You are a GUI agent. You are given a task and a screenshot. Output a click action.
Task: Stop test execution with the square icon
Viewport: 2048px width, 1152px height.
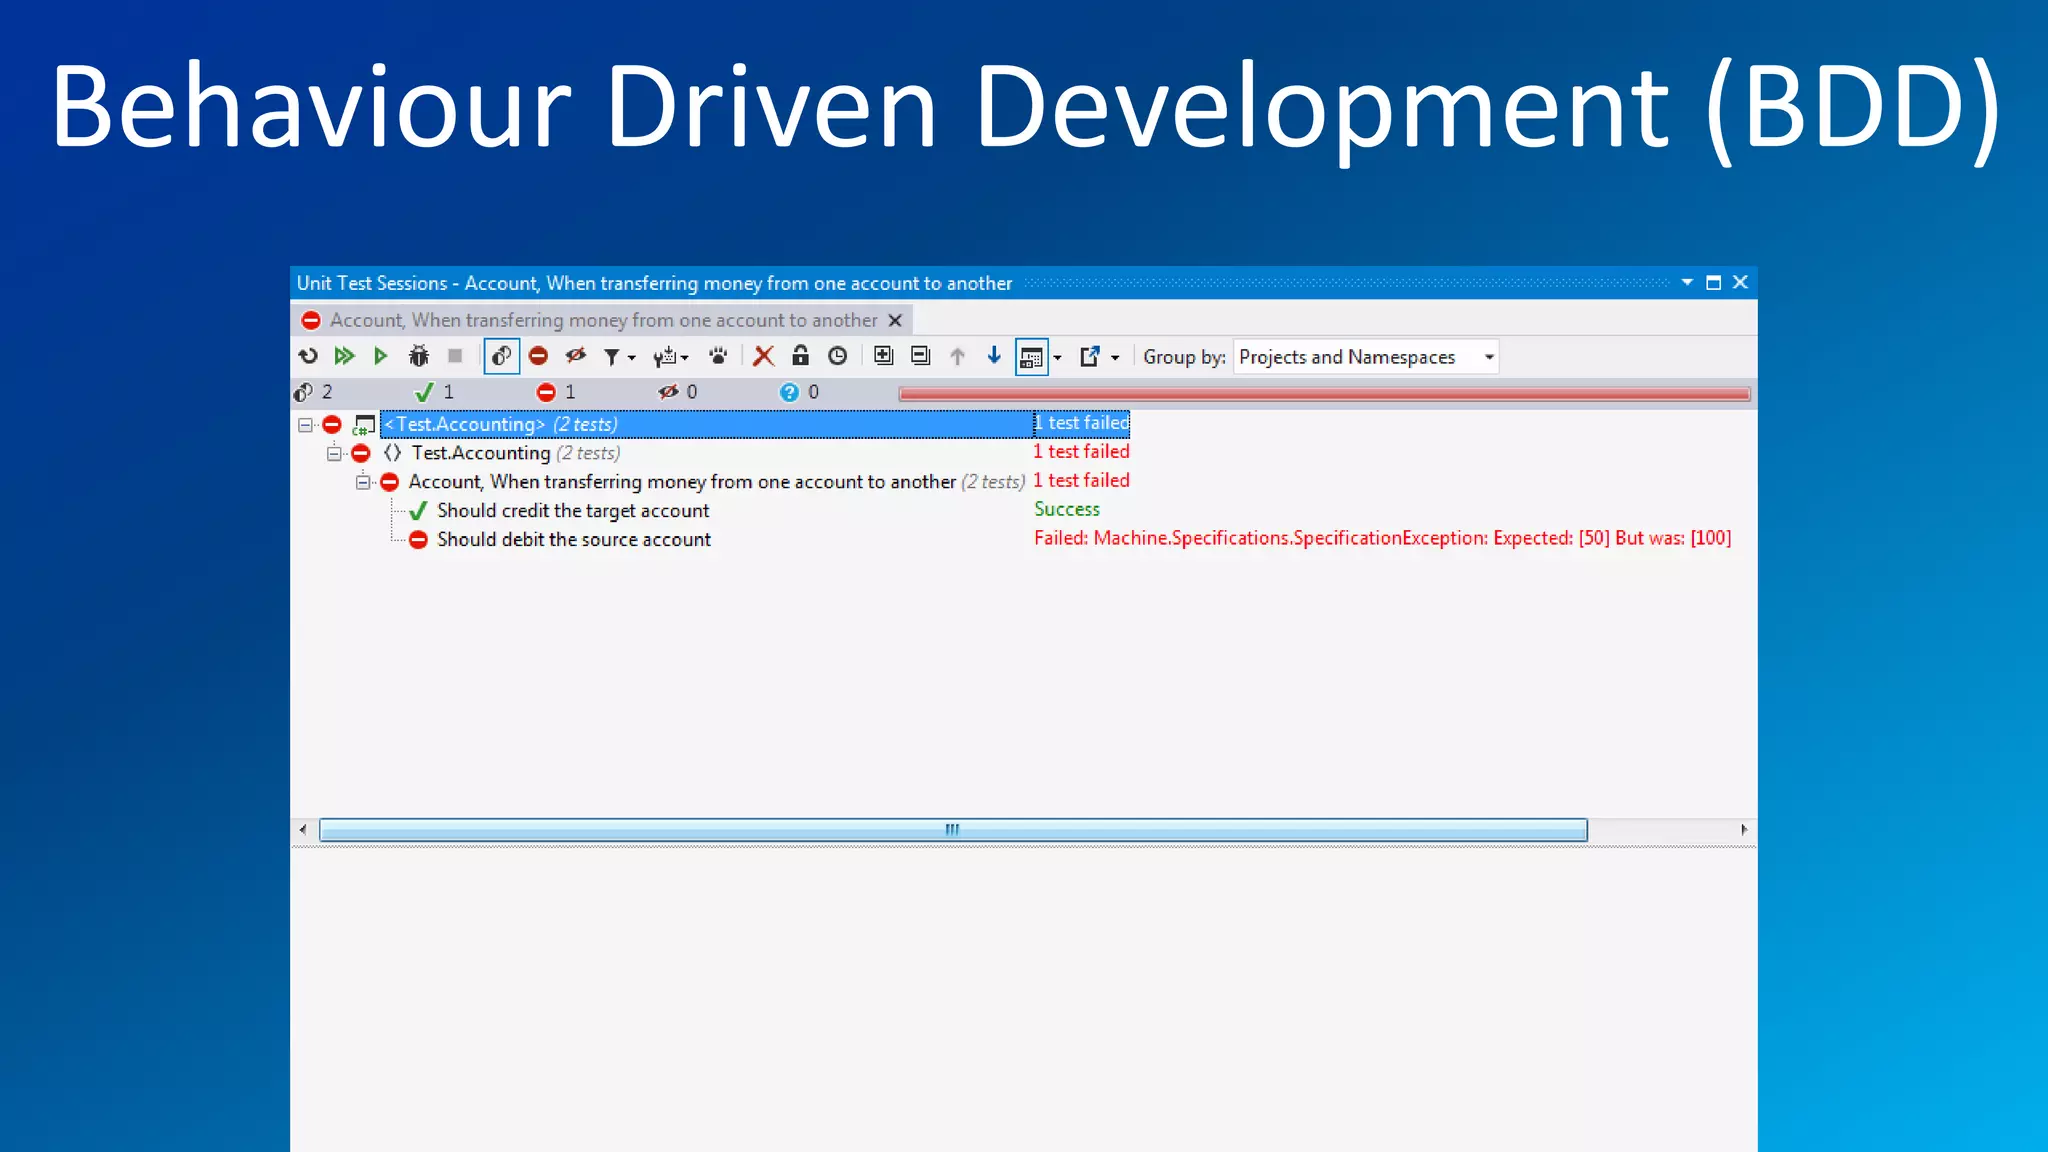point(455,356)
